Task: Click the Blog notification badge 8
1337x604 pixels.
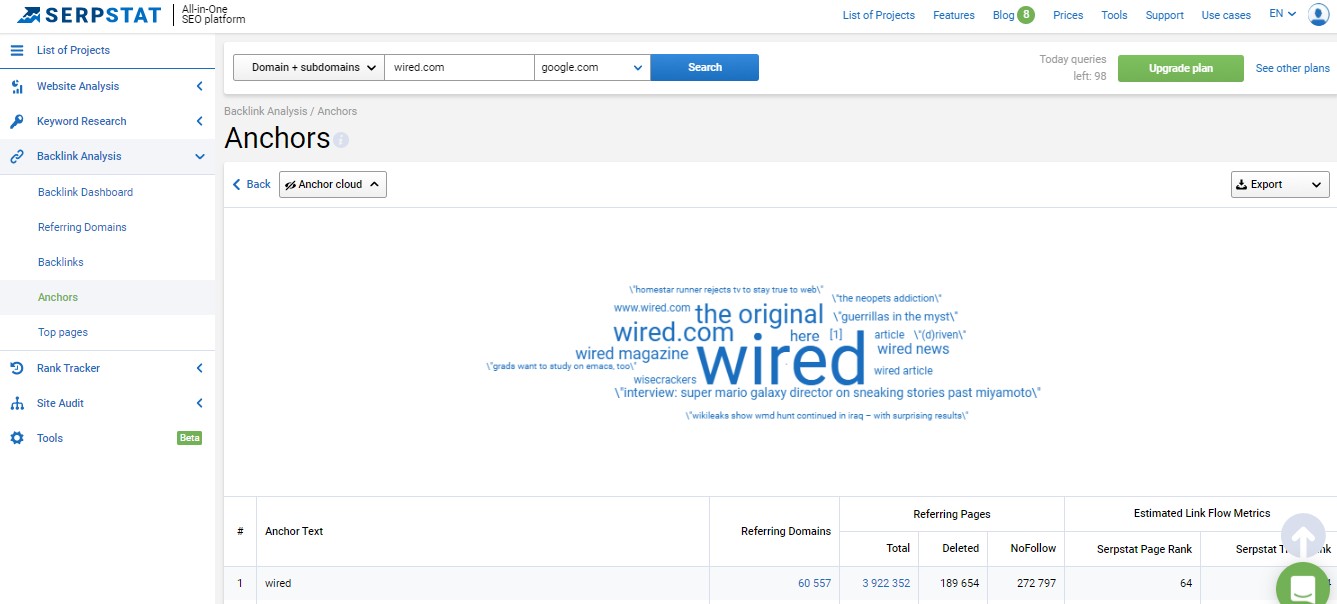Action: click(x=1026, y=14)
